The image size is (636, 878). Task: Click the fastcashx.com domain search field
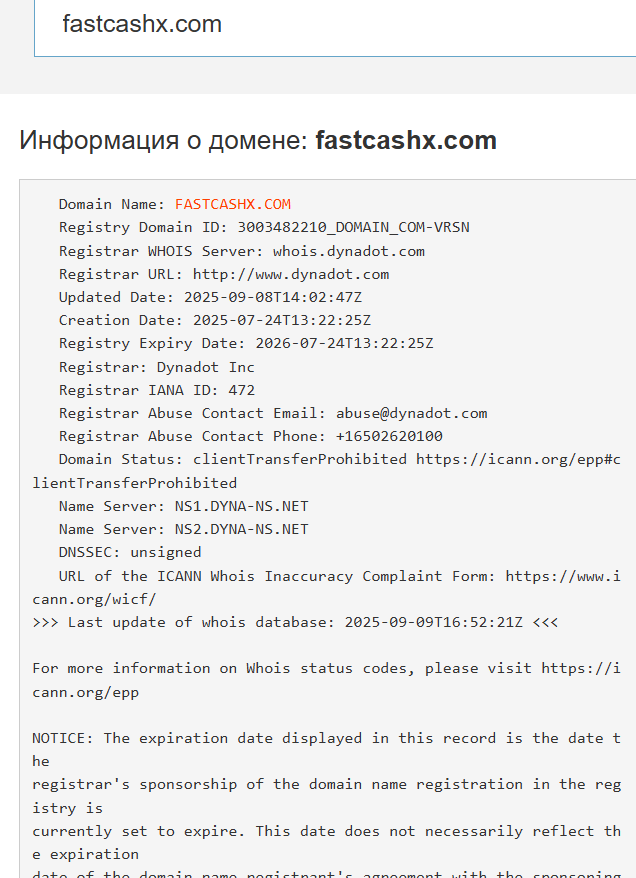click(335, 27)
